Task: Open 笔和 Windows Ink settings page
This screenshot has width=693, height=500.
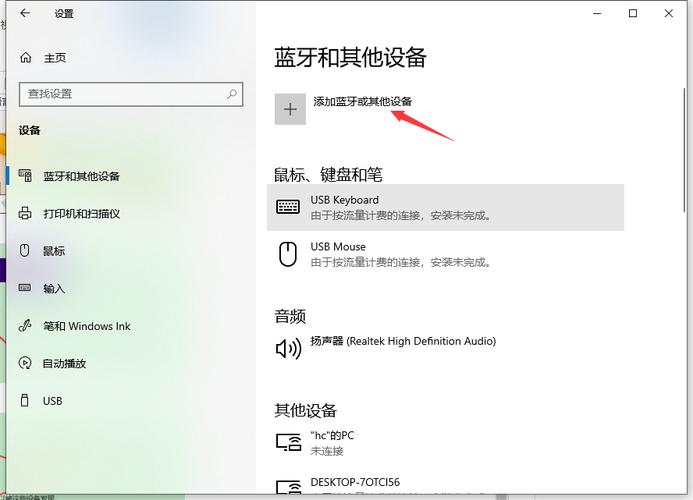Action: (x=87, y=326)
